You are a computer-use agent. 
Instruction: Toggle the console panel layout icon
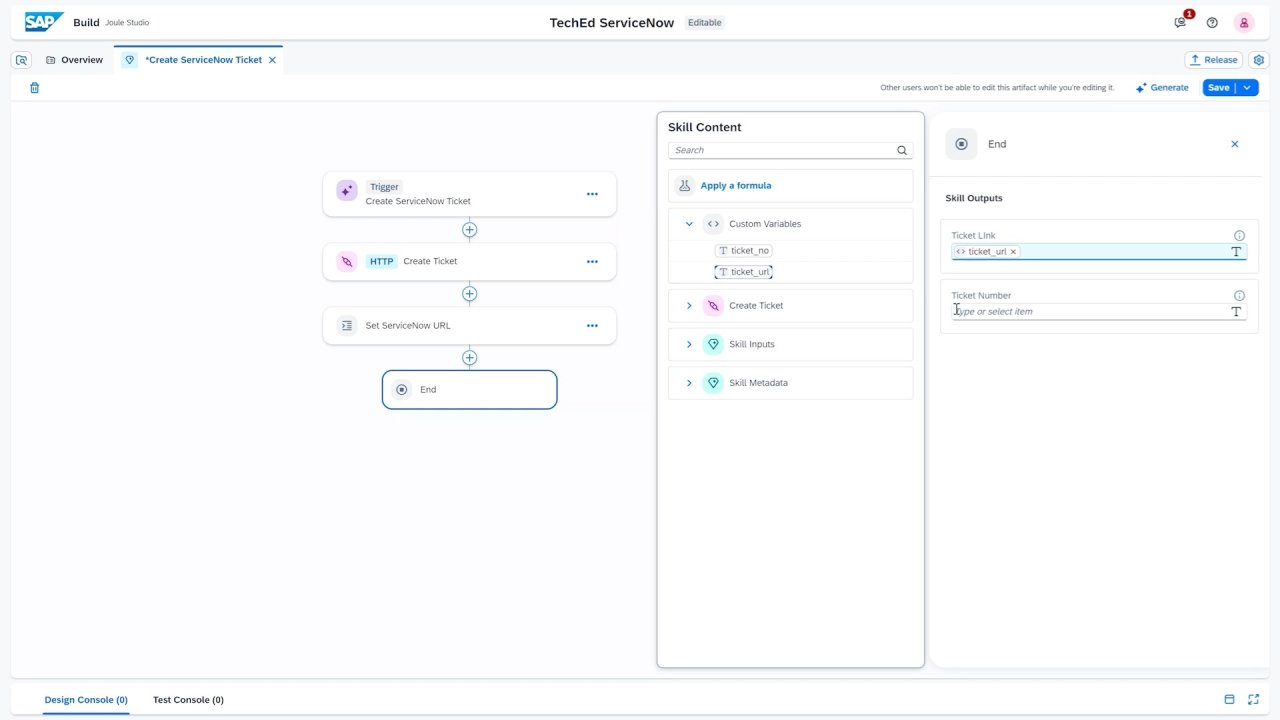[x=1229, y=700]
